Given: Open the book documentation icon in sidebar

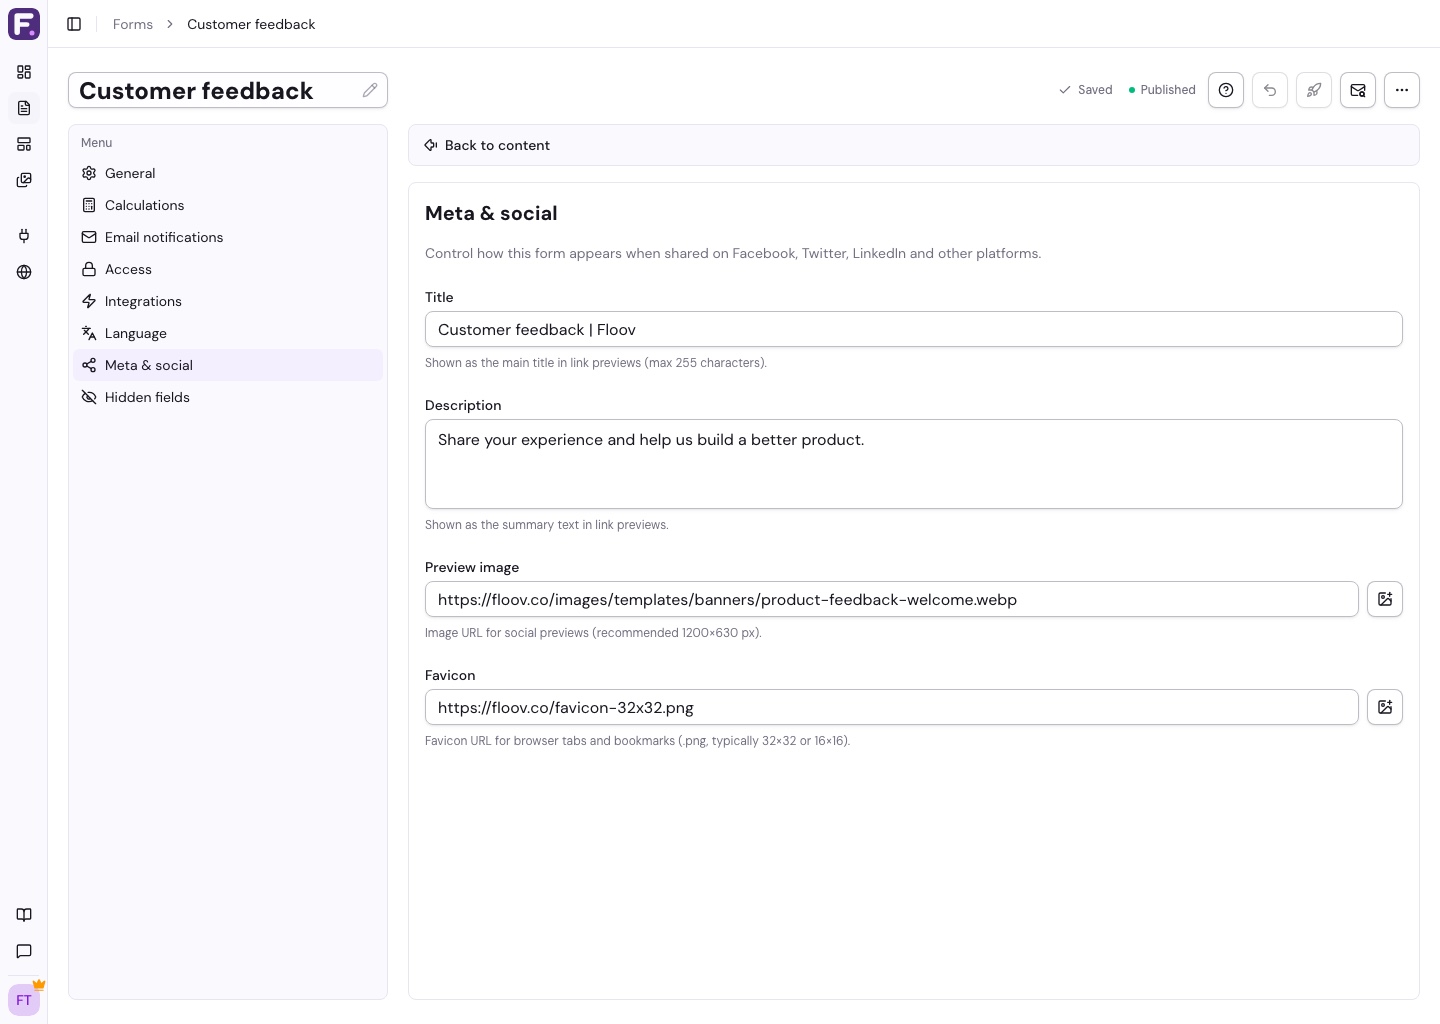Looking at the screenshot, I should 24,915.
